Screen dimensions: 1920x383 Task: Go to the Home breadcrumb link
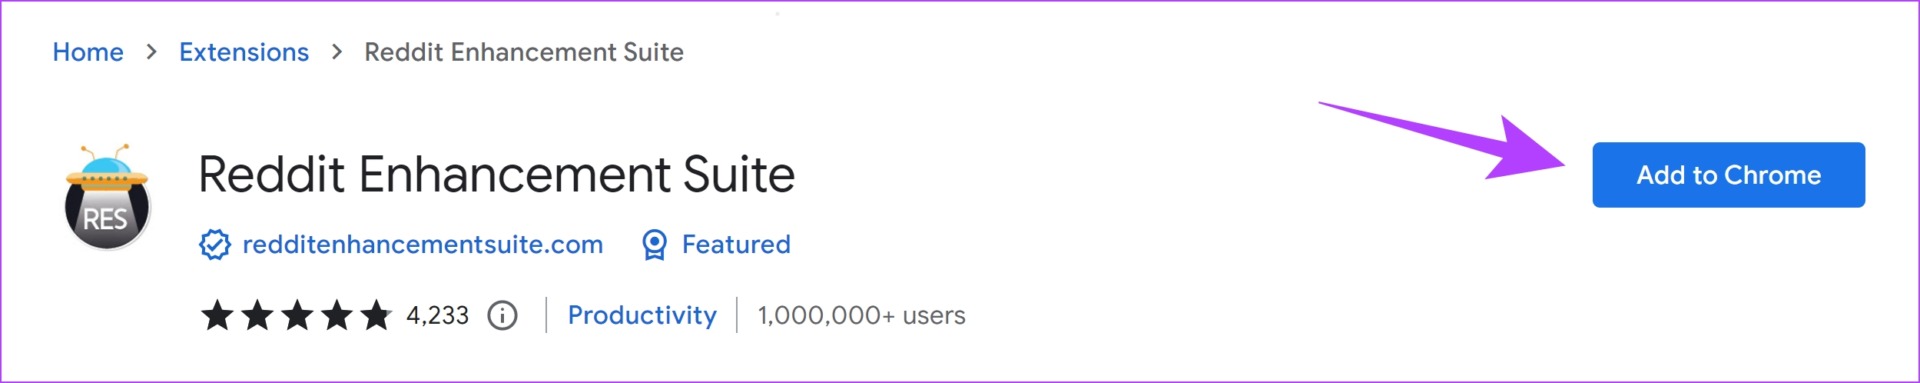(x=88, y=52)
